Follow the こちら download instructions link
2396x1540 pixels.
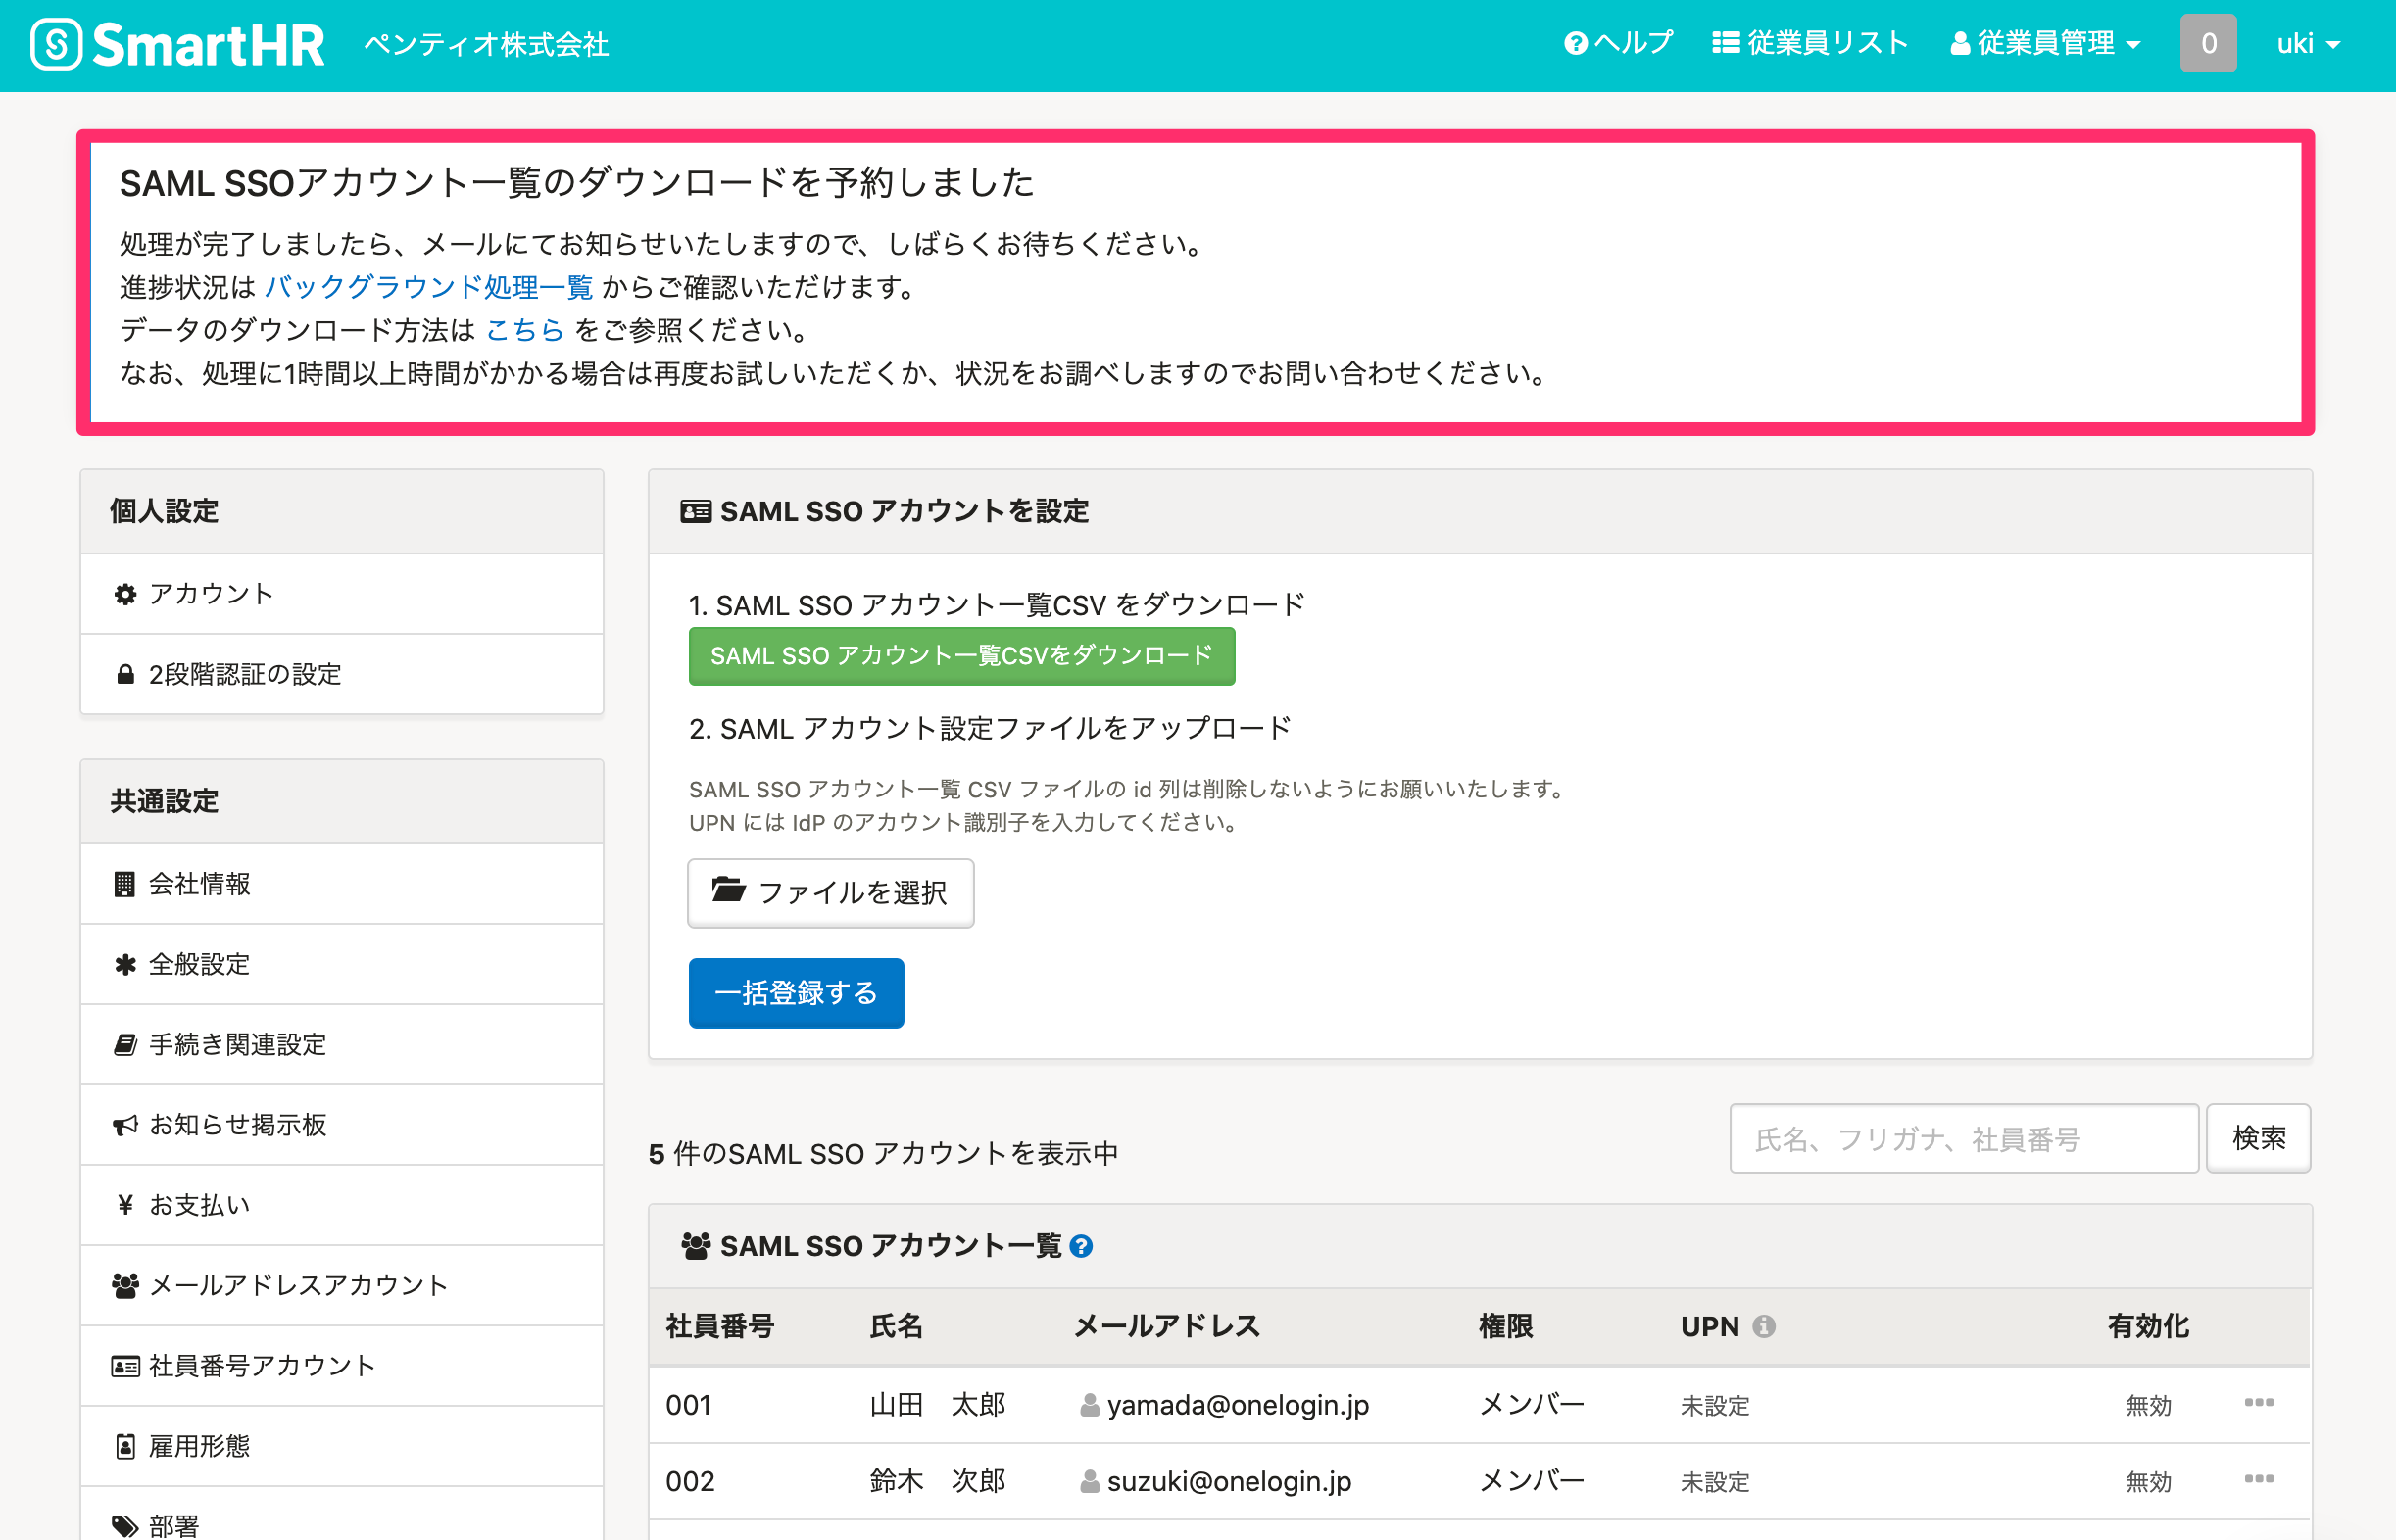pos(525,330)
